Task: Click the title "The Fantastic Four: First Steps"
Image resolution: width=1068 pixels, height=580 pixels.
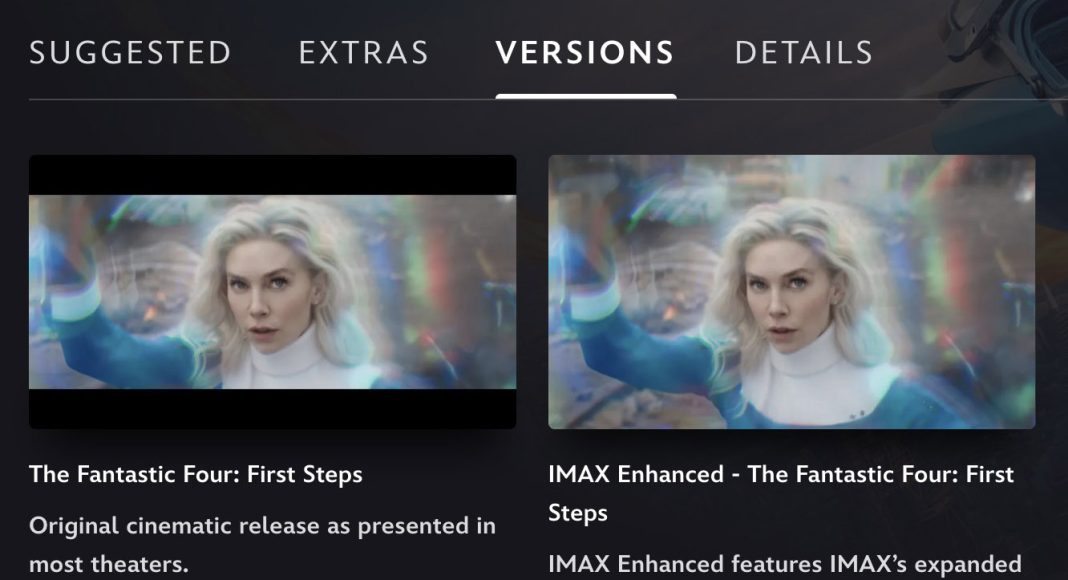Action: [x=196, y=474]
